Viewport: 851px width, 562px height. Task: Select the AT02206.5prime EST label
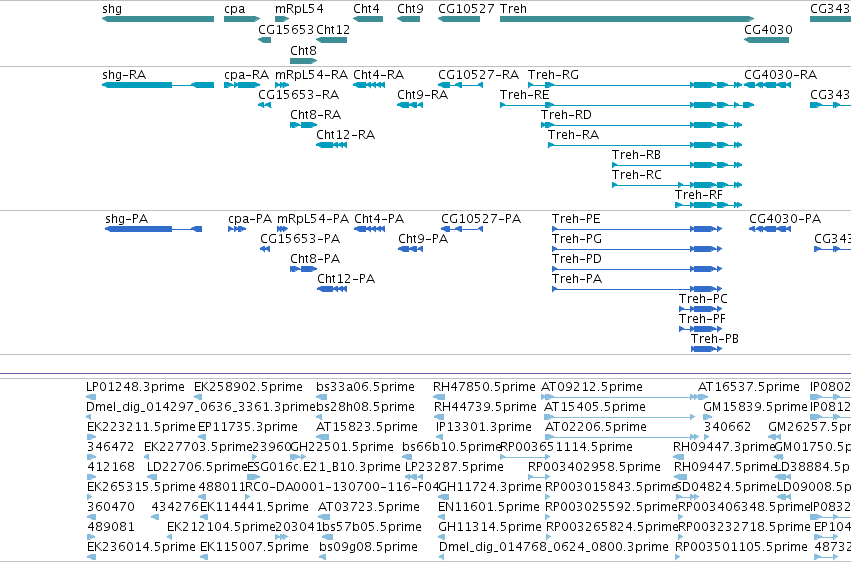pyautogui.click(x=595, y=427)
